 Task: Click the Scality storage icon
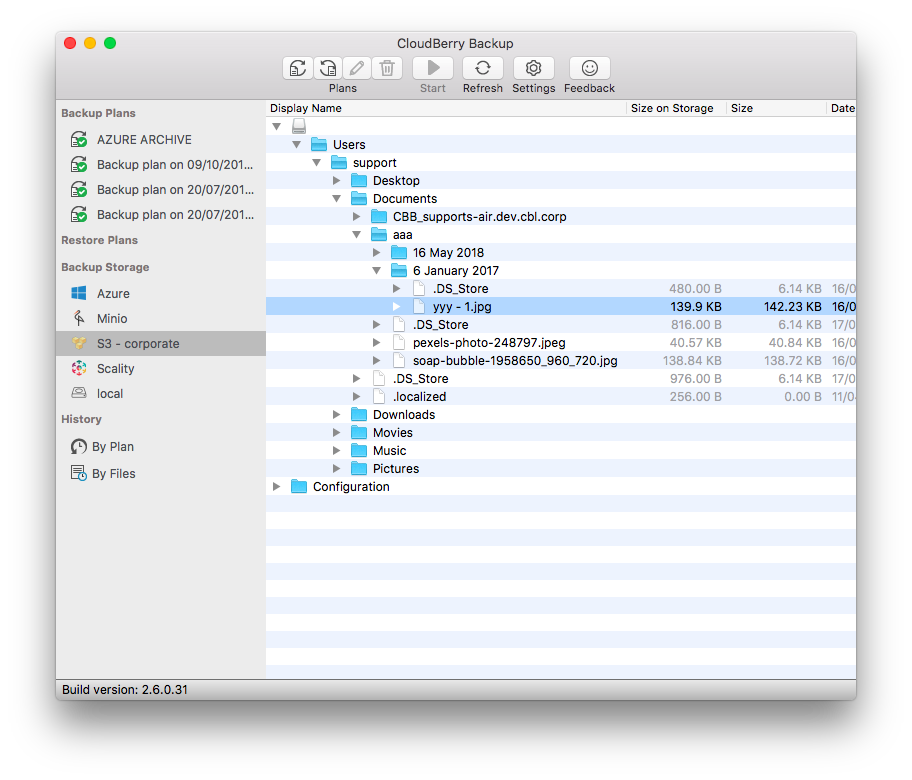79,368
